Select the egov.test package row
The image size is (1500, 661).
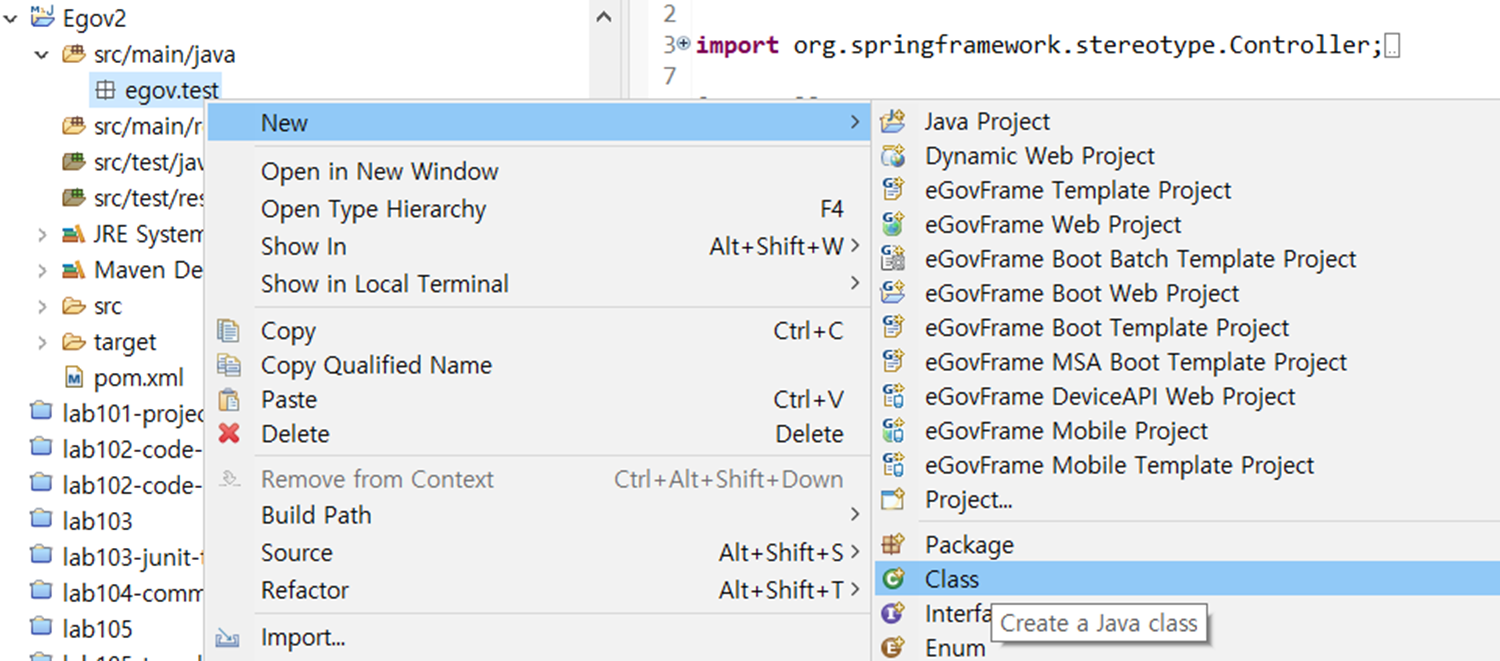[x=155, y=91]
